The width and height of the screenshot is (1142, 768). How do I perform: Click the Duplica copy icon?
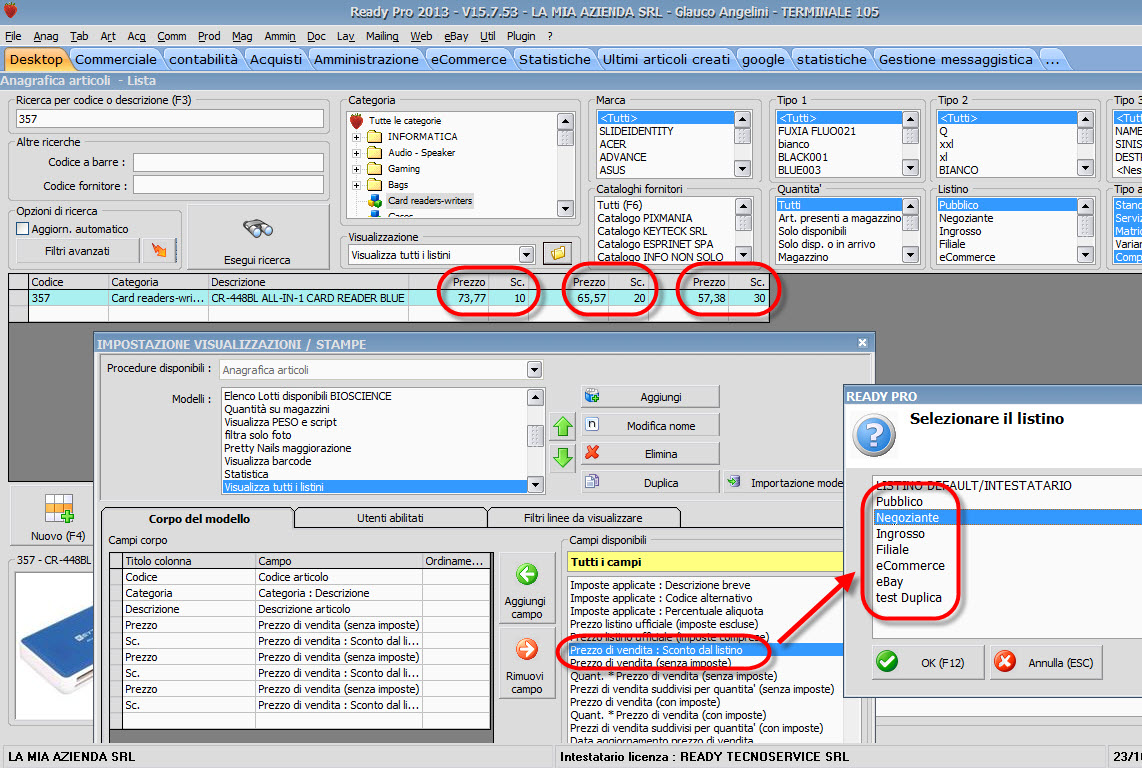592,482
